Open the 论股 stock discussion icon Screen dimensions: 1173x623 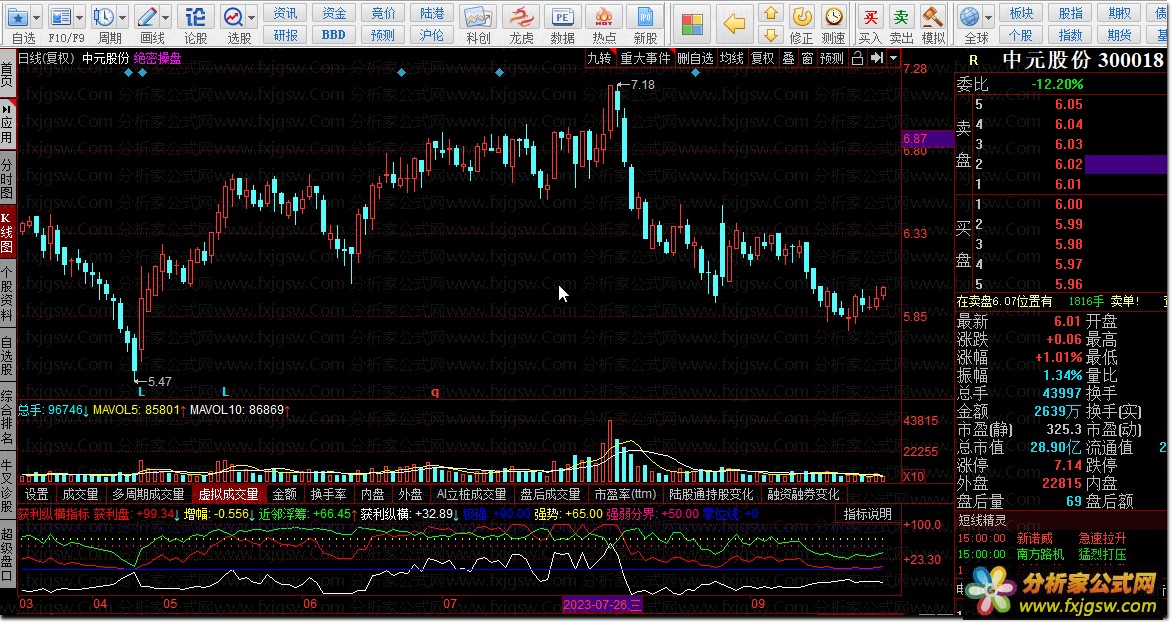(195, 16)
